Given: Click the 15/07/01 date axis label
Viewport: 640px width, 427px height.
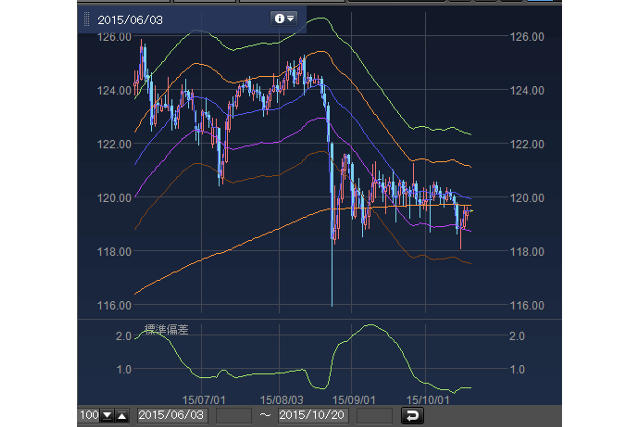Looking at the screenshot, I should tap(203, 400).
